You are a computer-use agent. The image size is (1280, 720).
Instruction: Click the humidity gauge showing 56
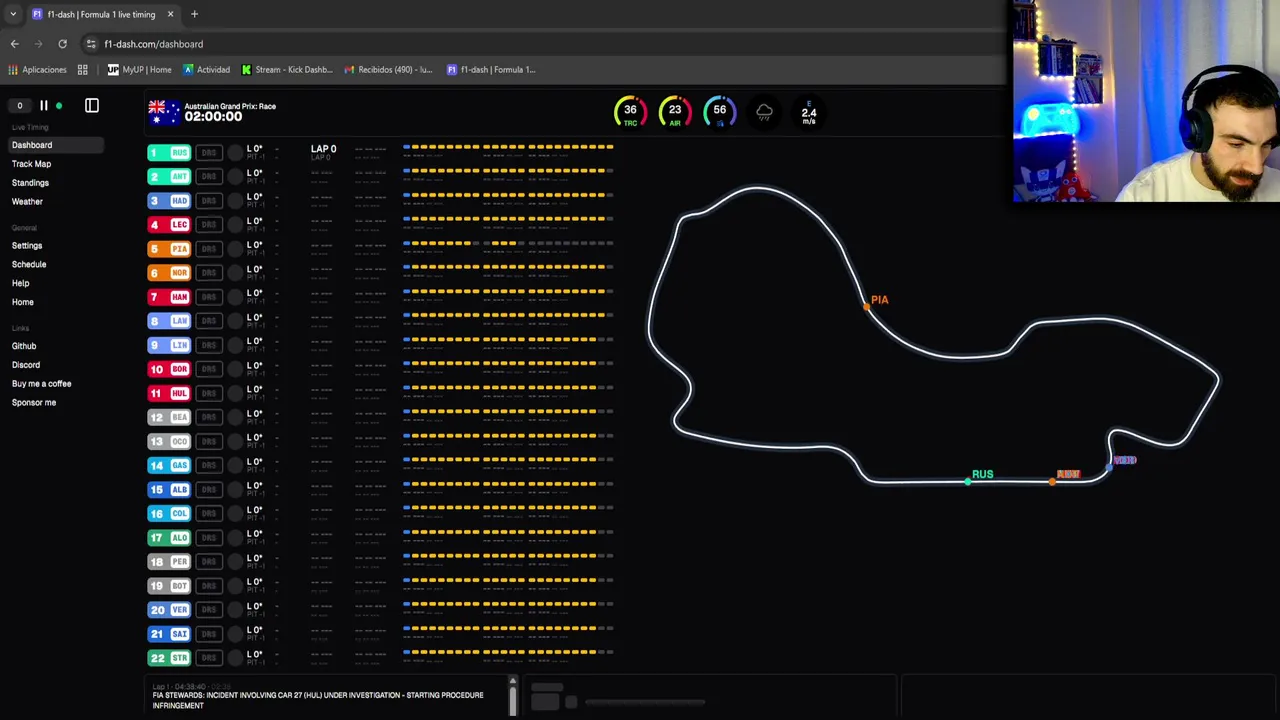[720, 112]
